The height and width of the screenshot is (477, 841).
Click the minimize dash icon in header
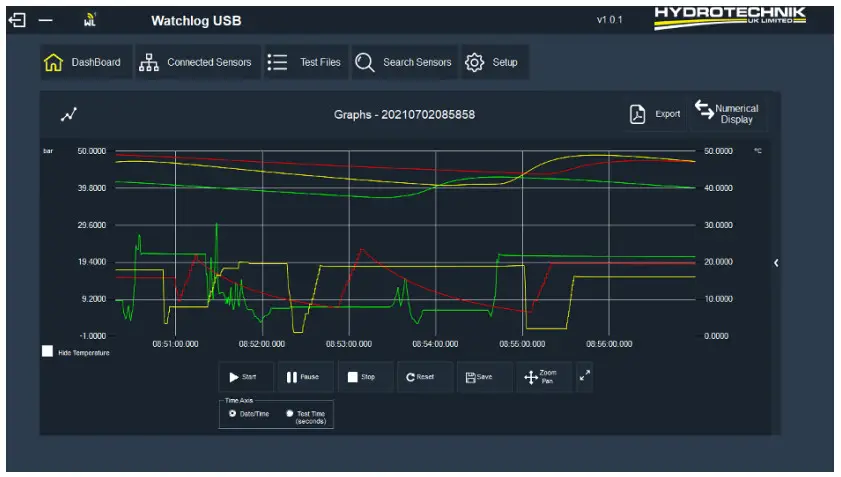[x=46, y=20]
